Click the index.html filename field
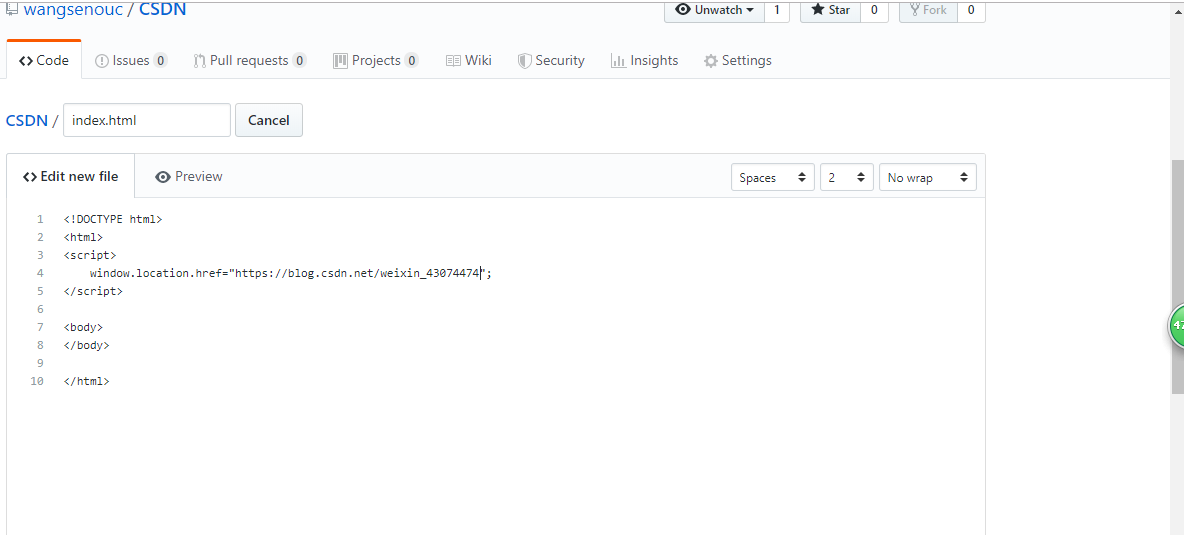Image resolution: width=1184 pixels, height=535 pixels. [x=146, y=120]
